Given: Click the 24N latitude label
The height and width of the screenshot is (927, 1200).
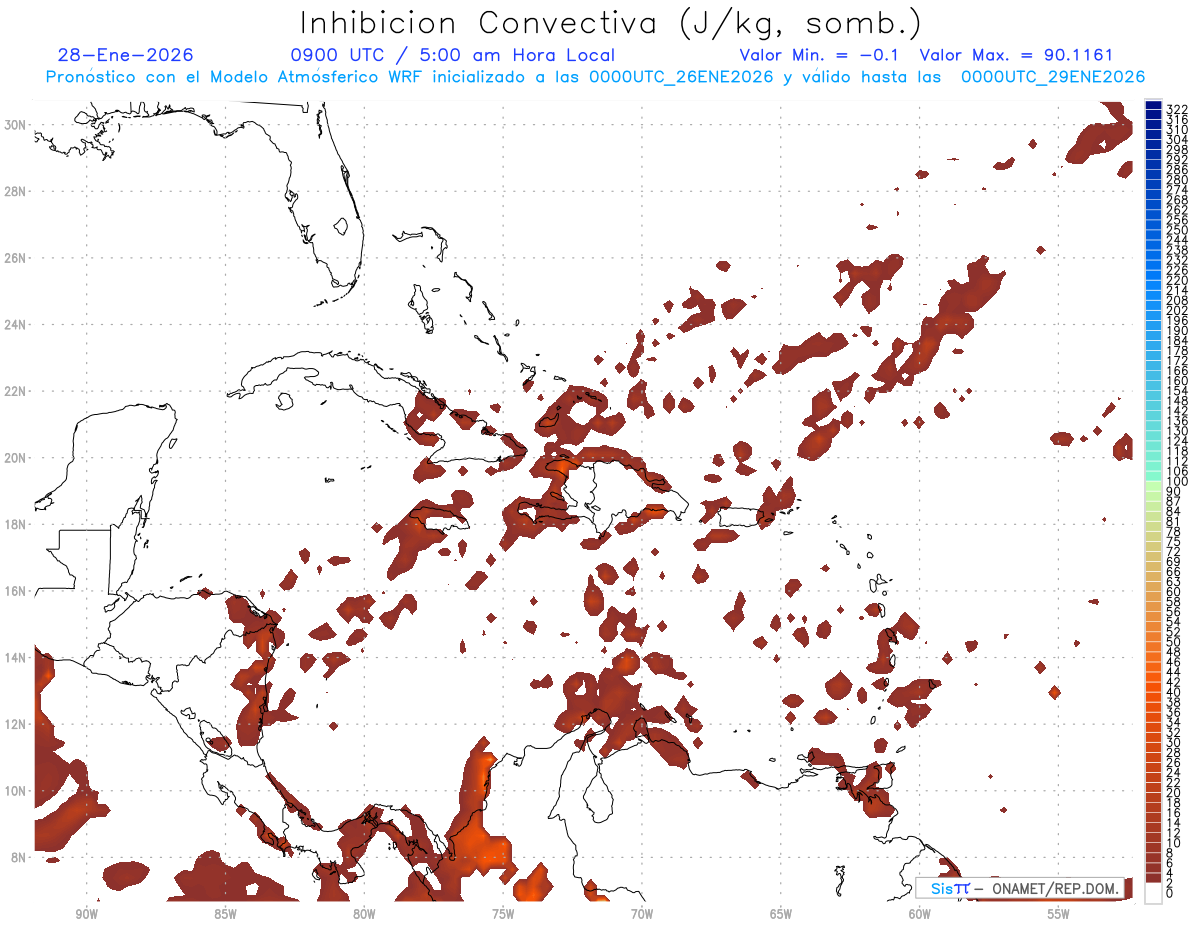Looking at the screenshot, I should click(14, 324).
